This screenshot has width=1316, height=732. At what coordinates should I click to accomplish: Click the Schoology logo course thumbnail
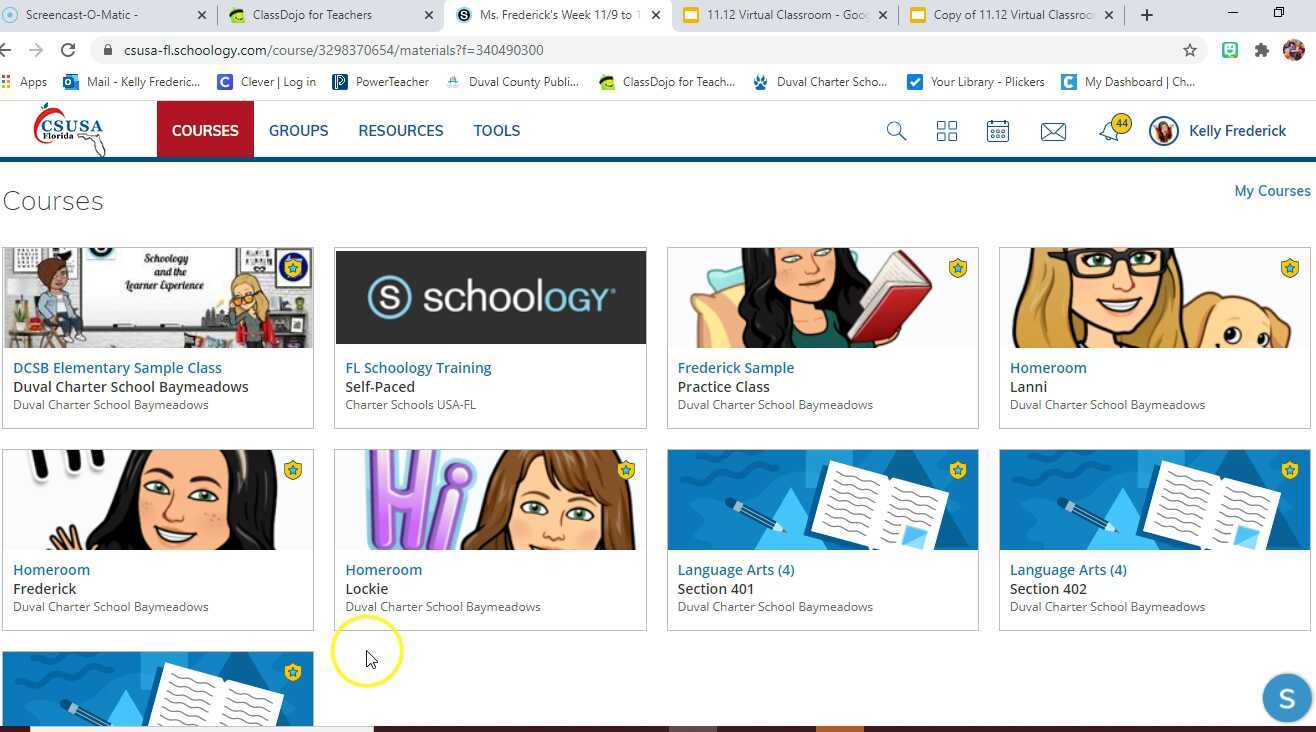click(x=491, y=298)
